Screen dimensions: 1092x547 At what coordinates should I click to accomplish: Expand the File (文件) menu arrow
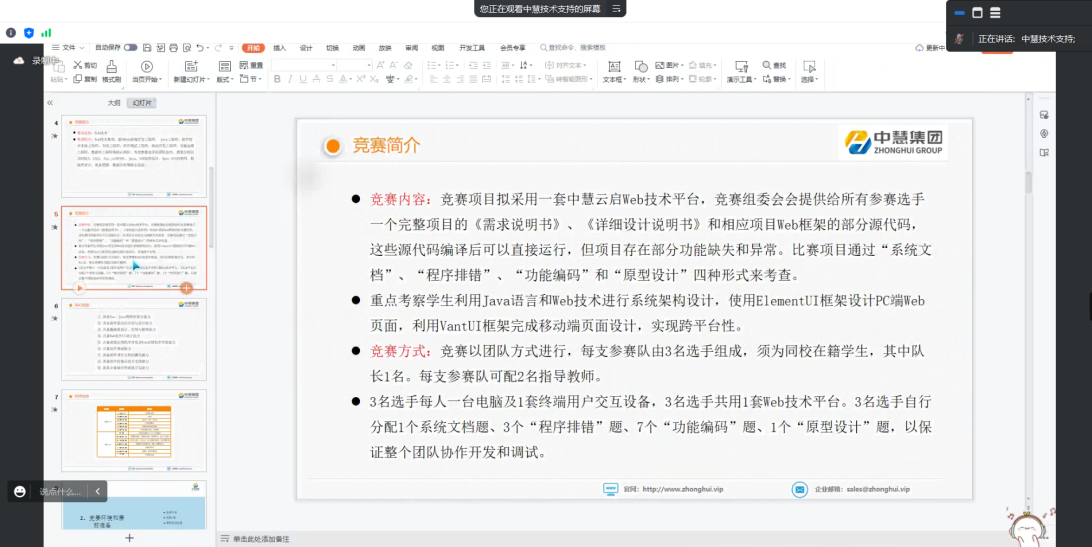(81, 48)
